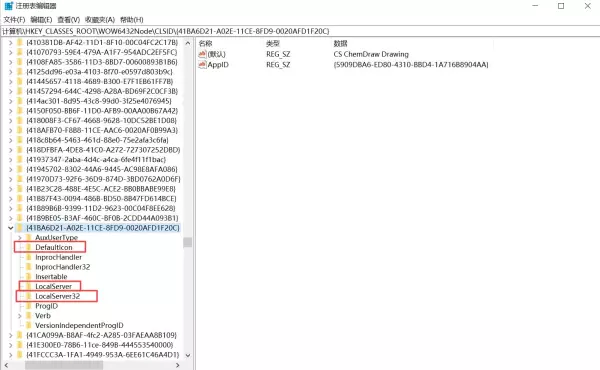This screenshot has height=370, width=600.
Task: Select the LocalServer32 key folder icon
Action: coord(29,296)
